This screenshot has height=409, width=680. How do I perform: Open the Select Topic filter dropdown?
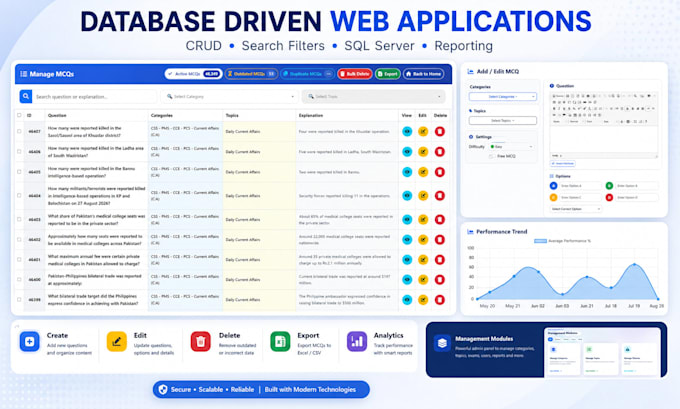[x=373, y=96]
